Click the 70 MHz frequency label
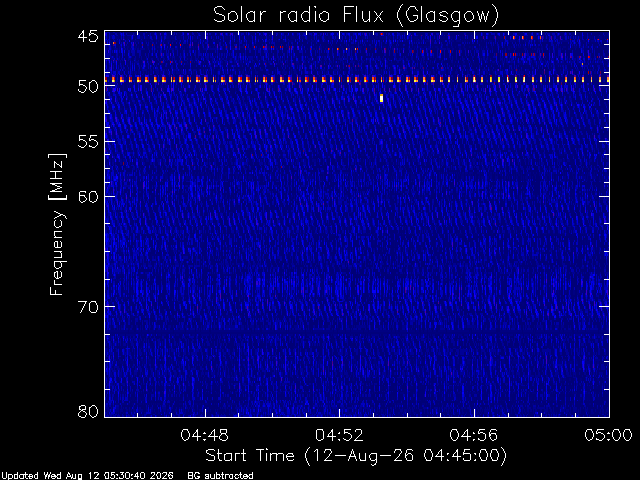 click(x=88, y=307)
